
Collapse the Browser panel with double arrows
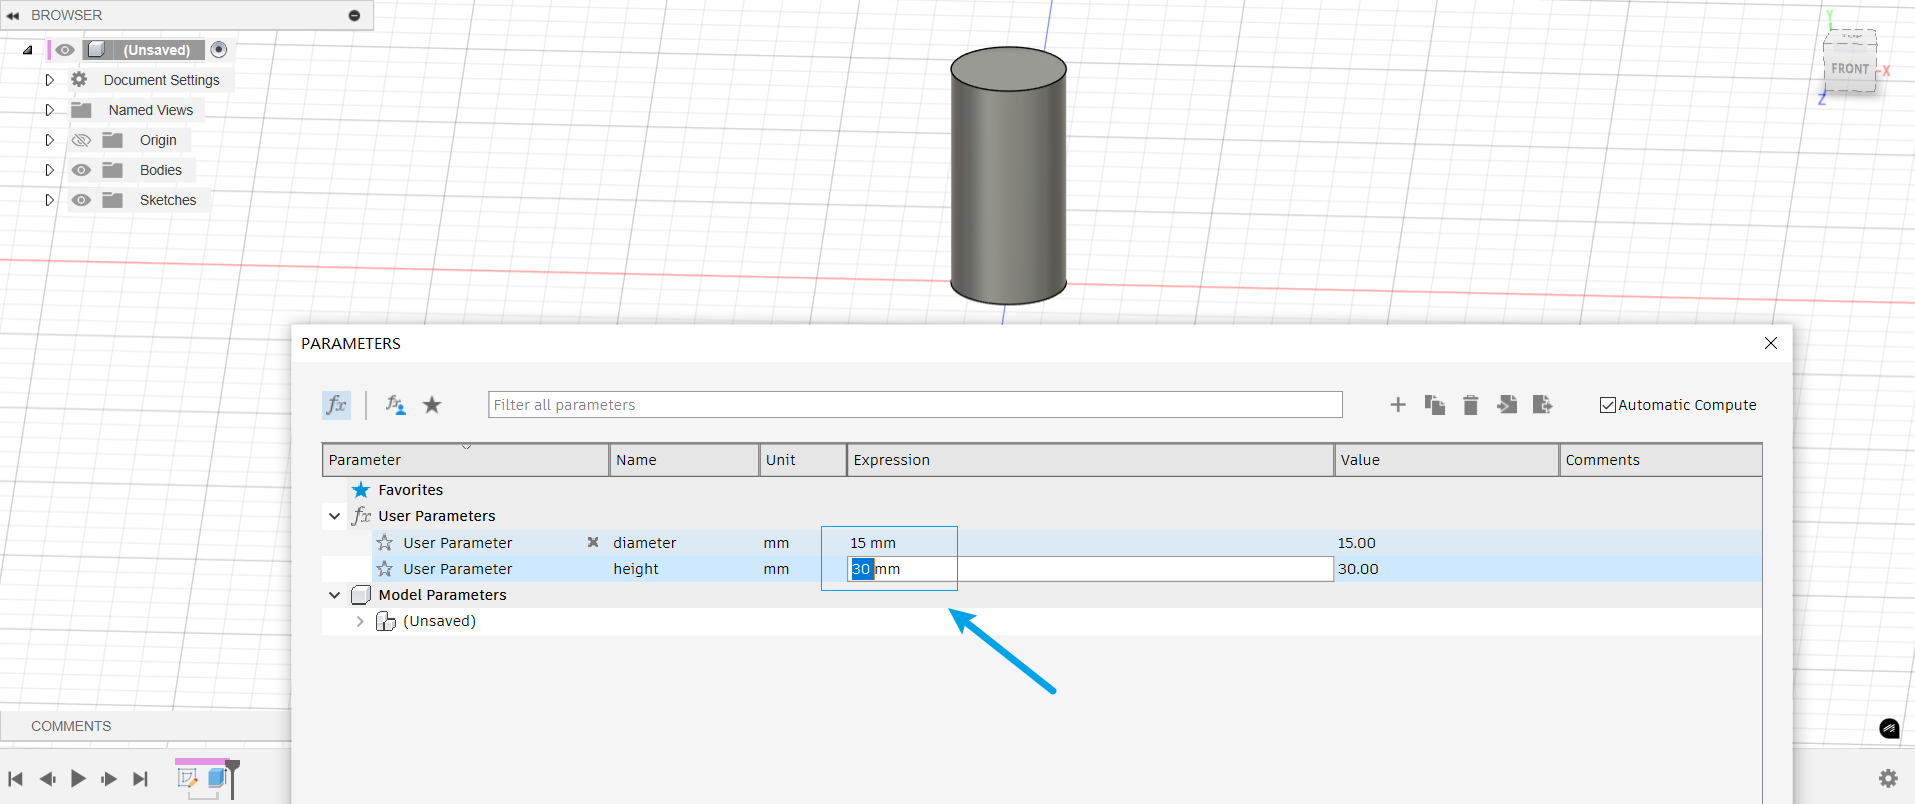13,15
